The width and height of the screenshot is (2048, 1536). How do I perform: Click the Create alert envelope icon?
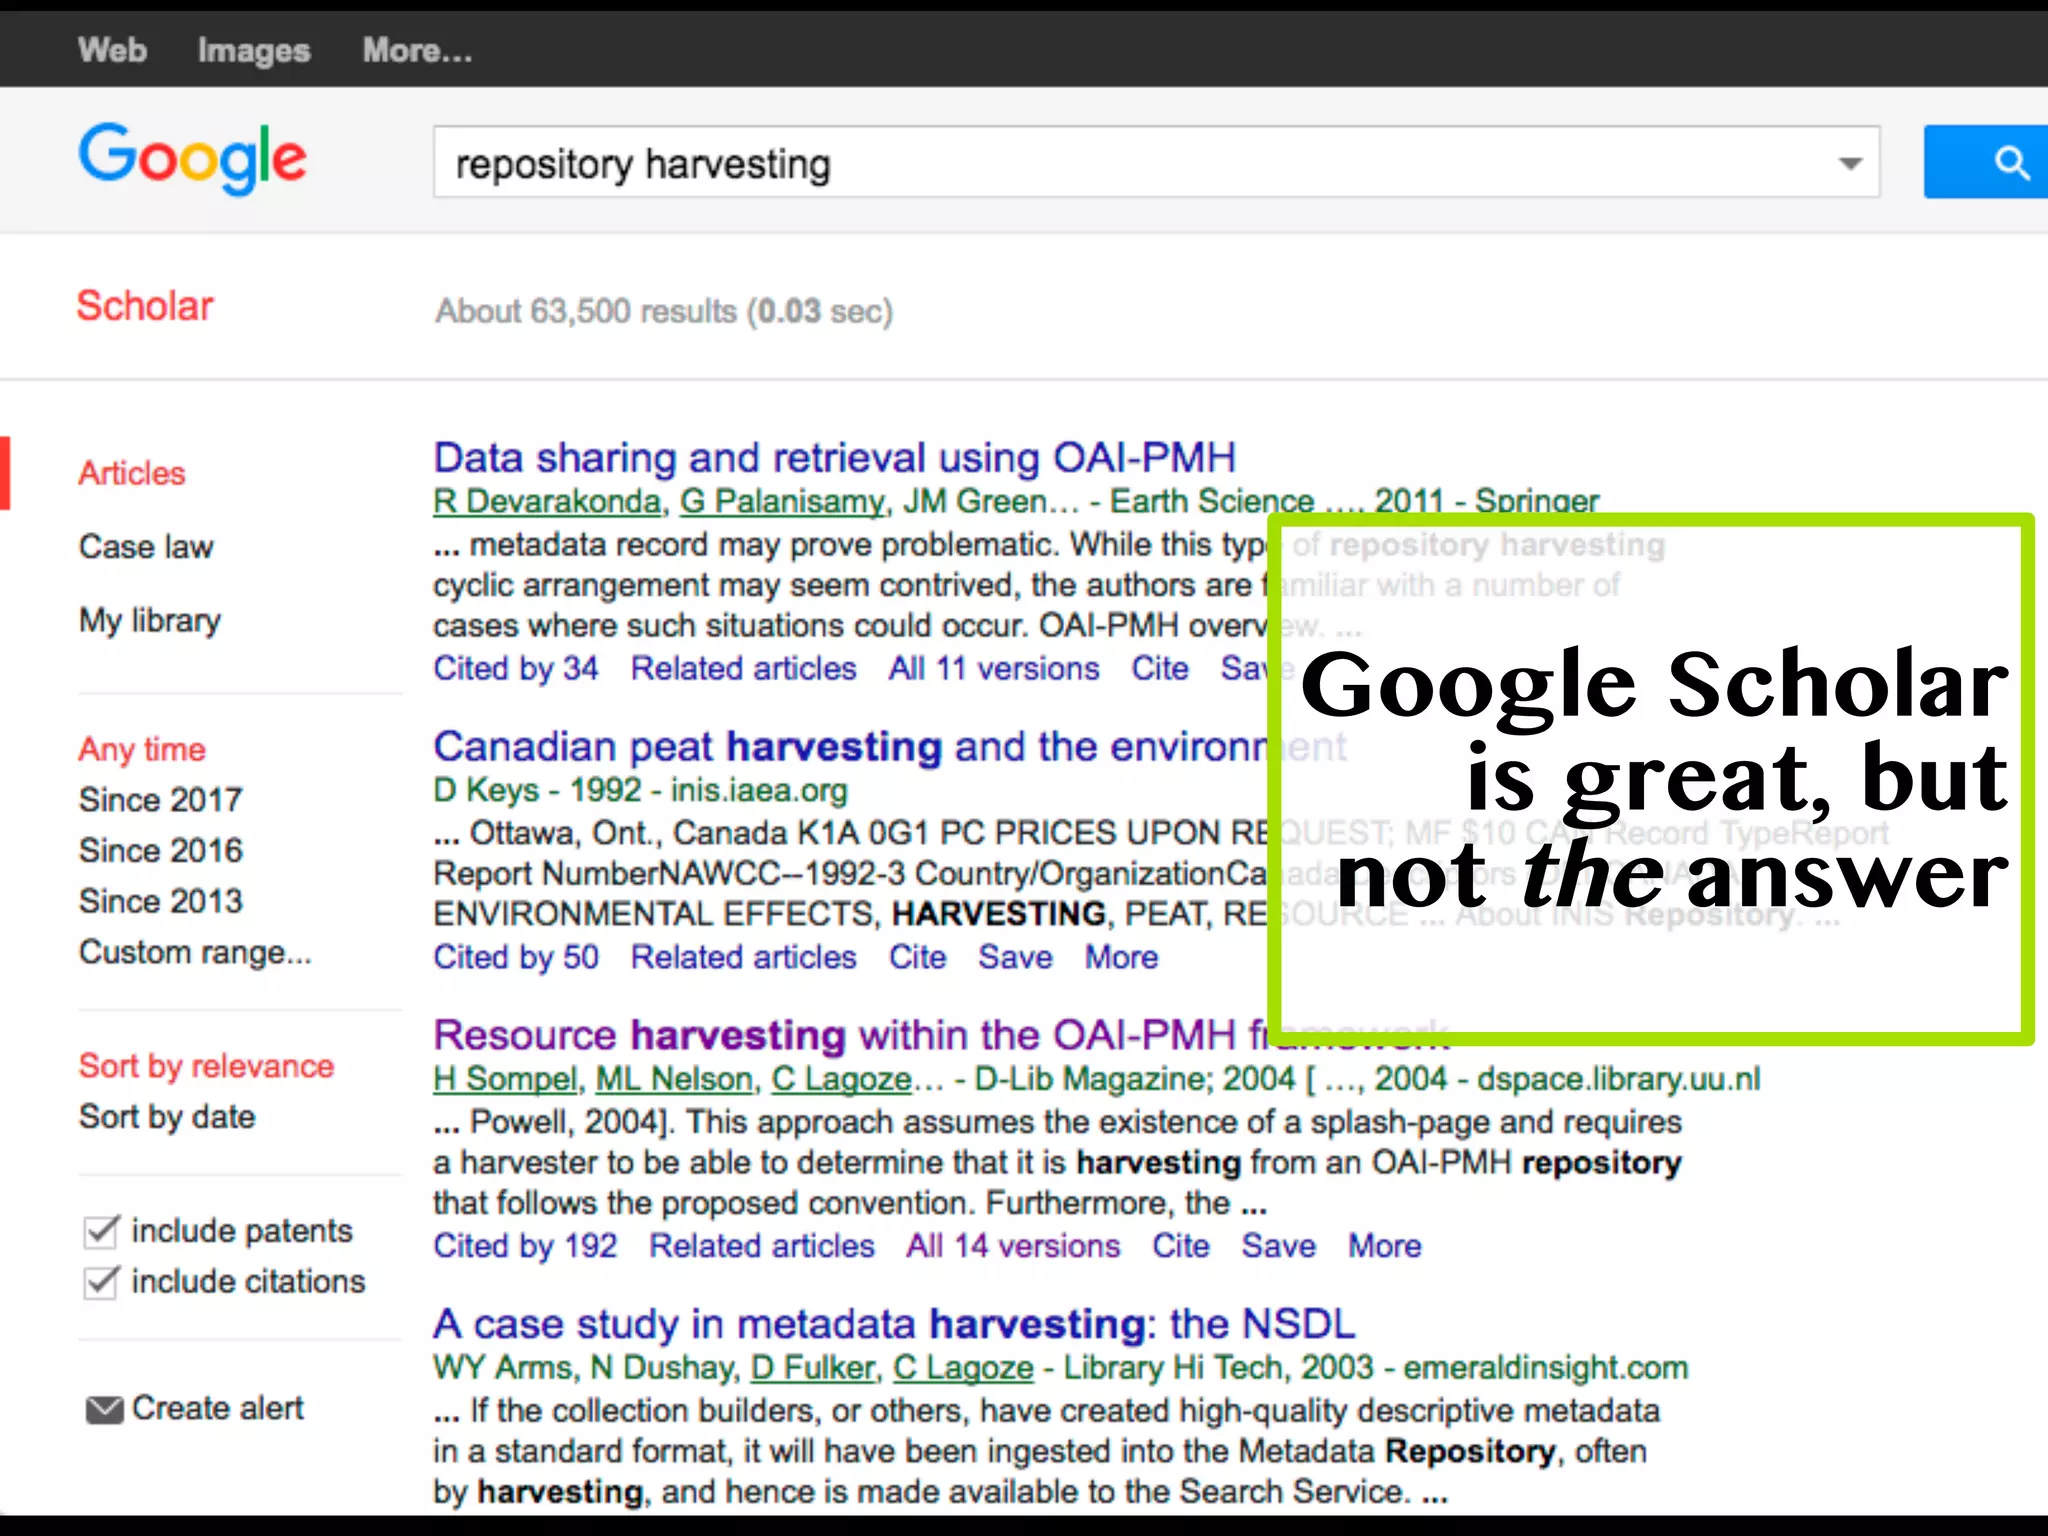104,1410
